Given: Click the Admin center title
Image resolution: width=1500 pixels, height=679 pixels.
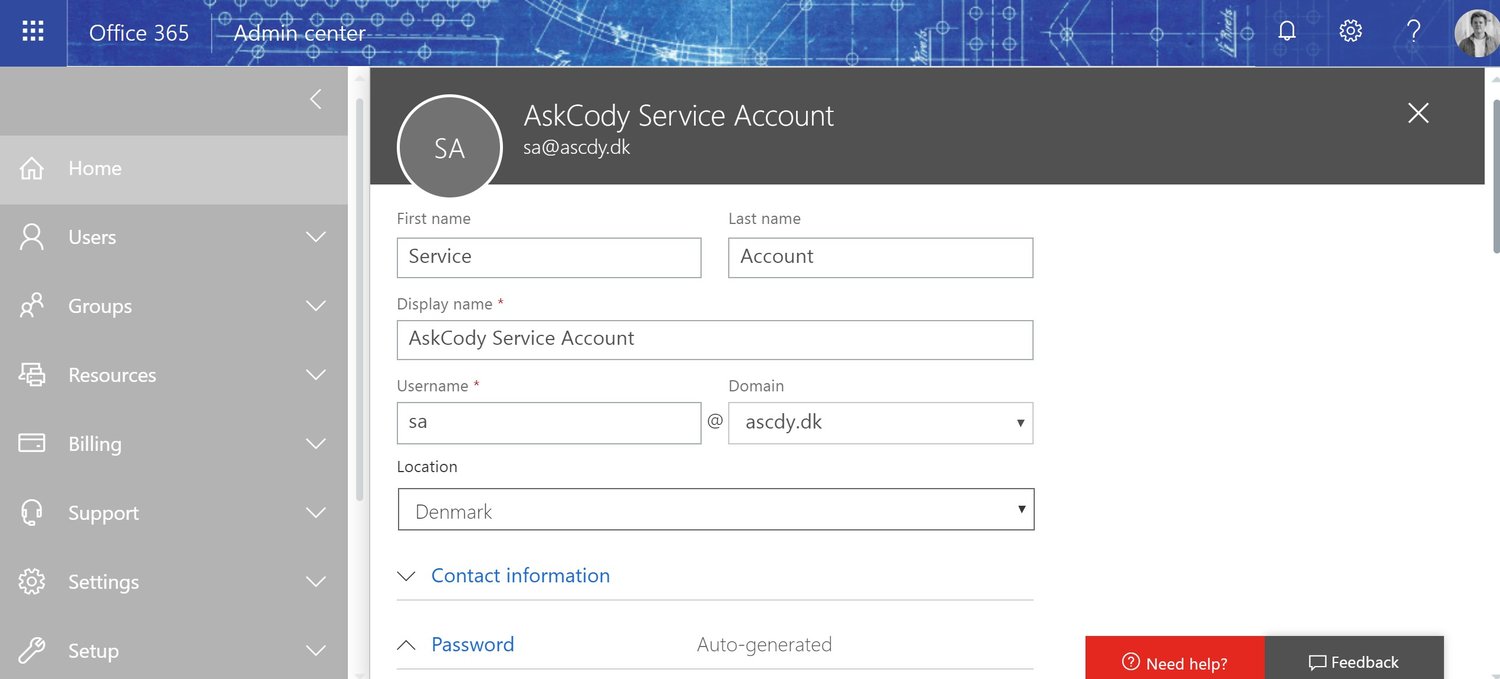Looking at the screenshot, I should pyautogui.click(x=300, y=33).
